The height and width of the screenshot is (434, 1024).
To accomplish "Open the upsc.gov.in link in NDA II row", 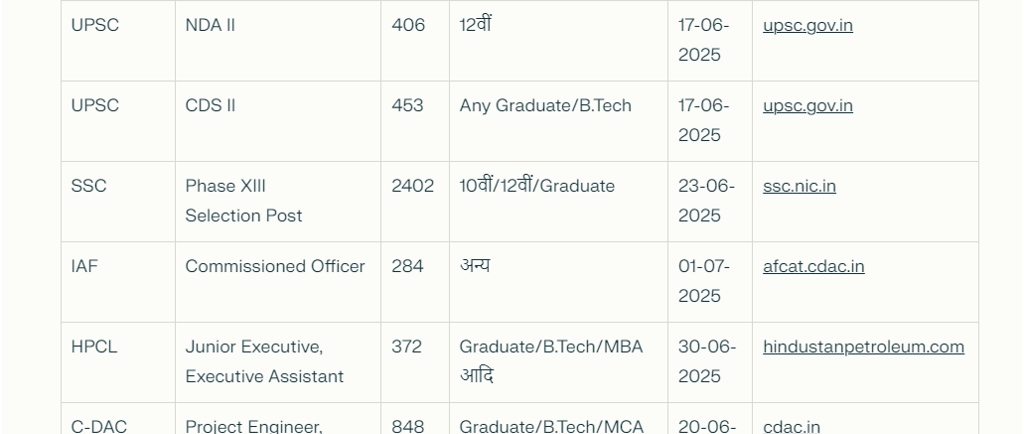I will pos(807,25).
